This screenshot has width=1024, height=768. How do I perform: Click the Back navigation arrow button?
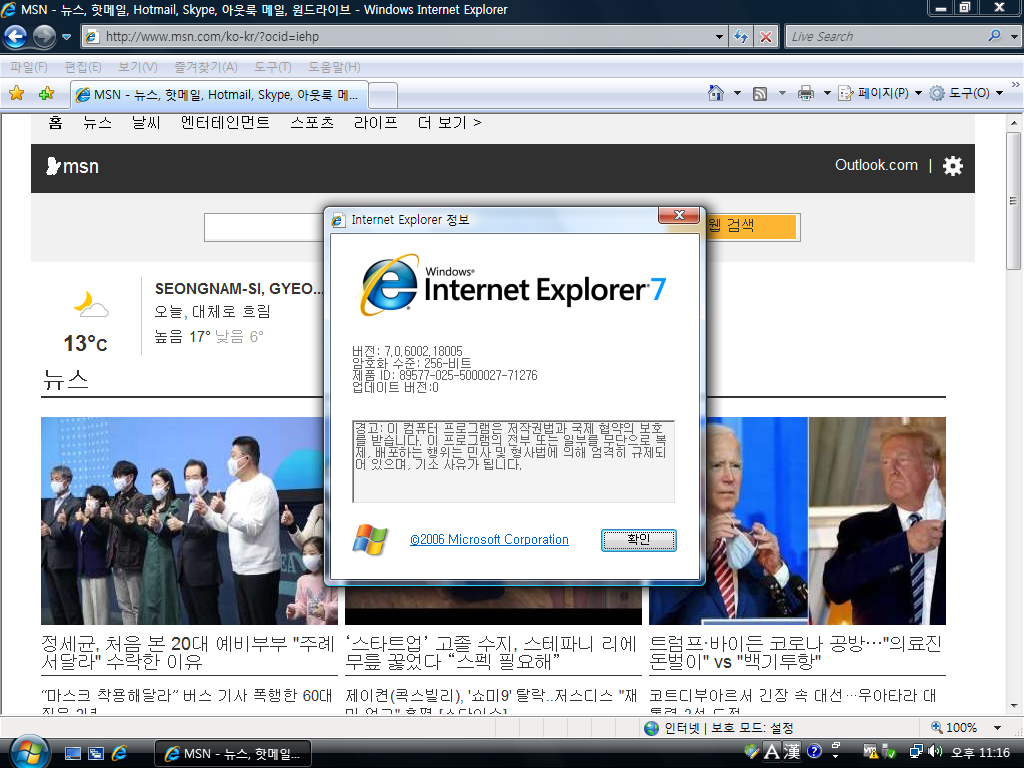click(x=16, y=37)
